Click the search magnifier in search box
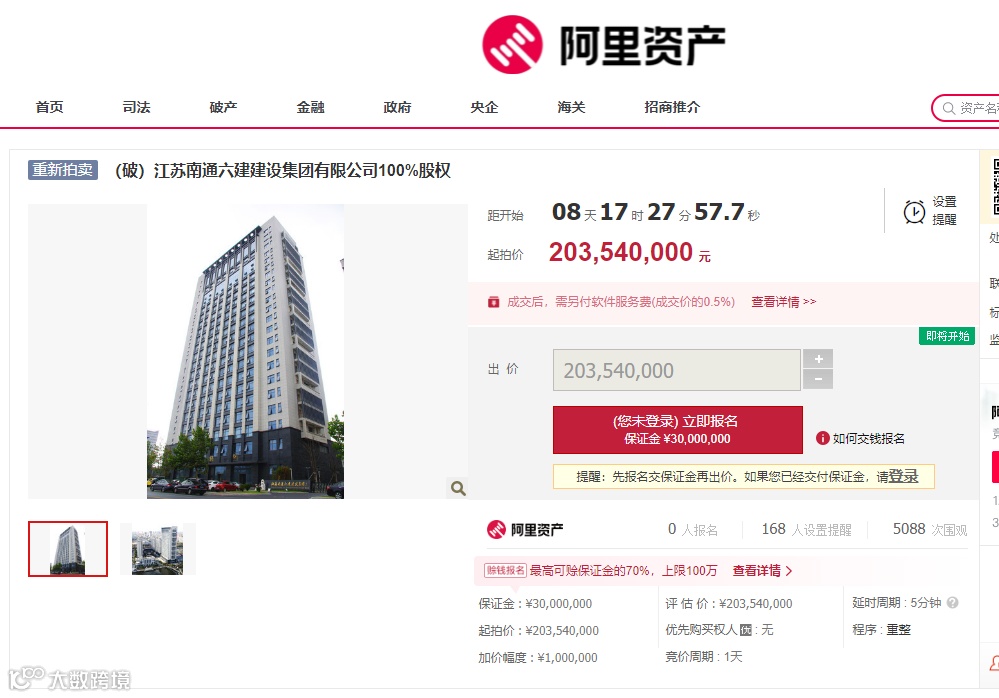The height and width of the screenshot is (698, 999). pyautogui.click(x=949, y=108)
